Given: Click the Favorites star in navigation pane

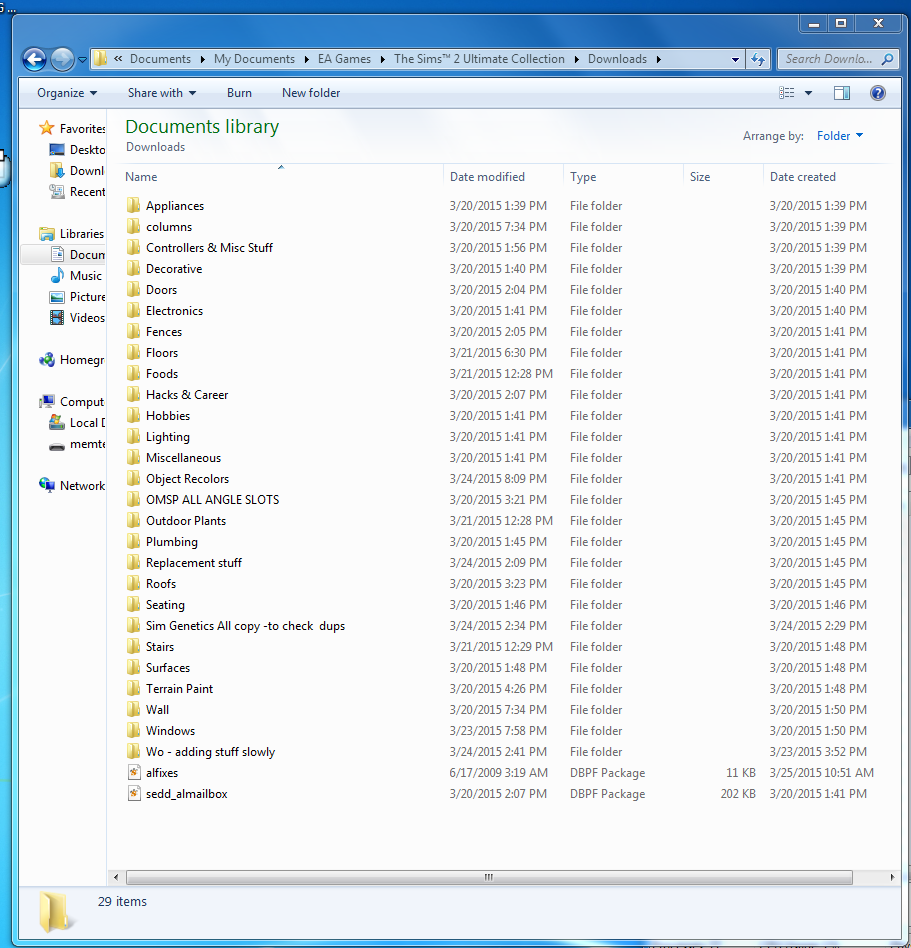Looking at the screenshot, I should tap(46, 129).
